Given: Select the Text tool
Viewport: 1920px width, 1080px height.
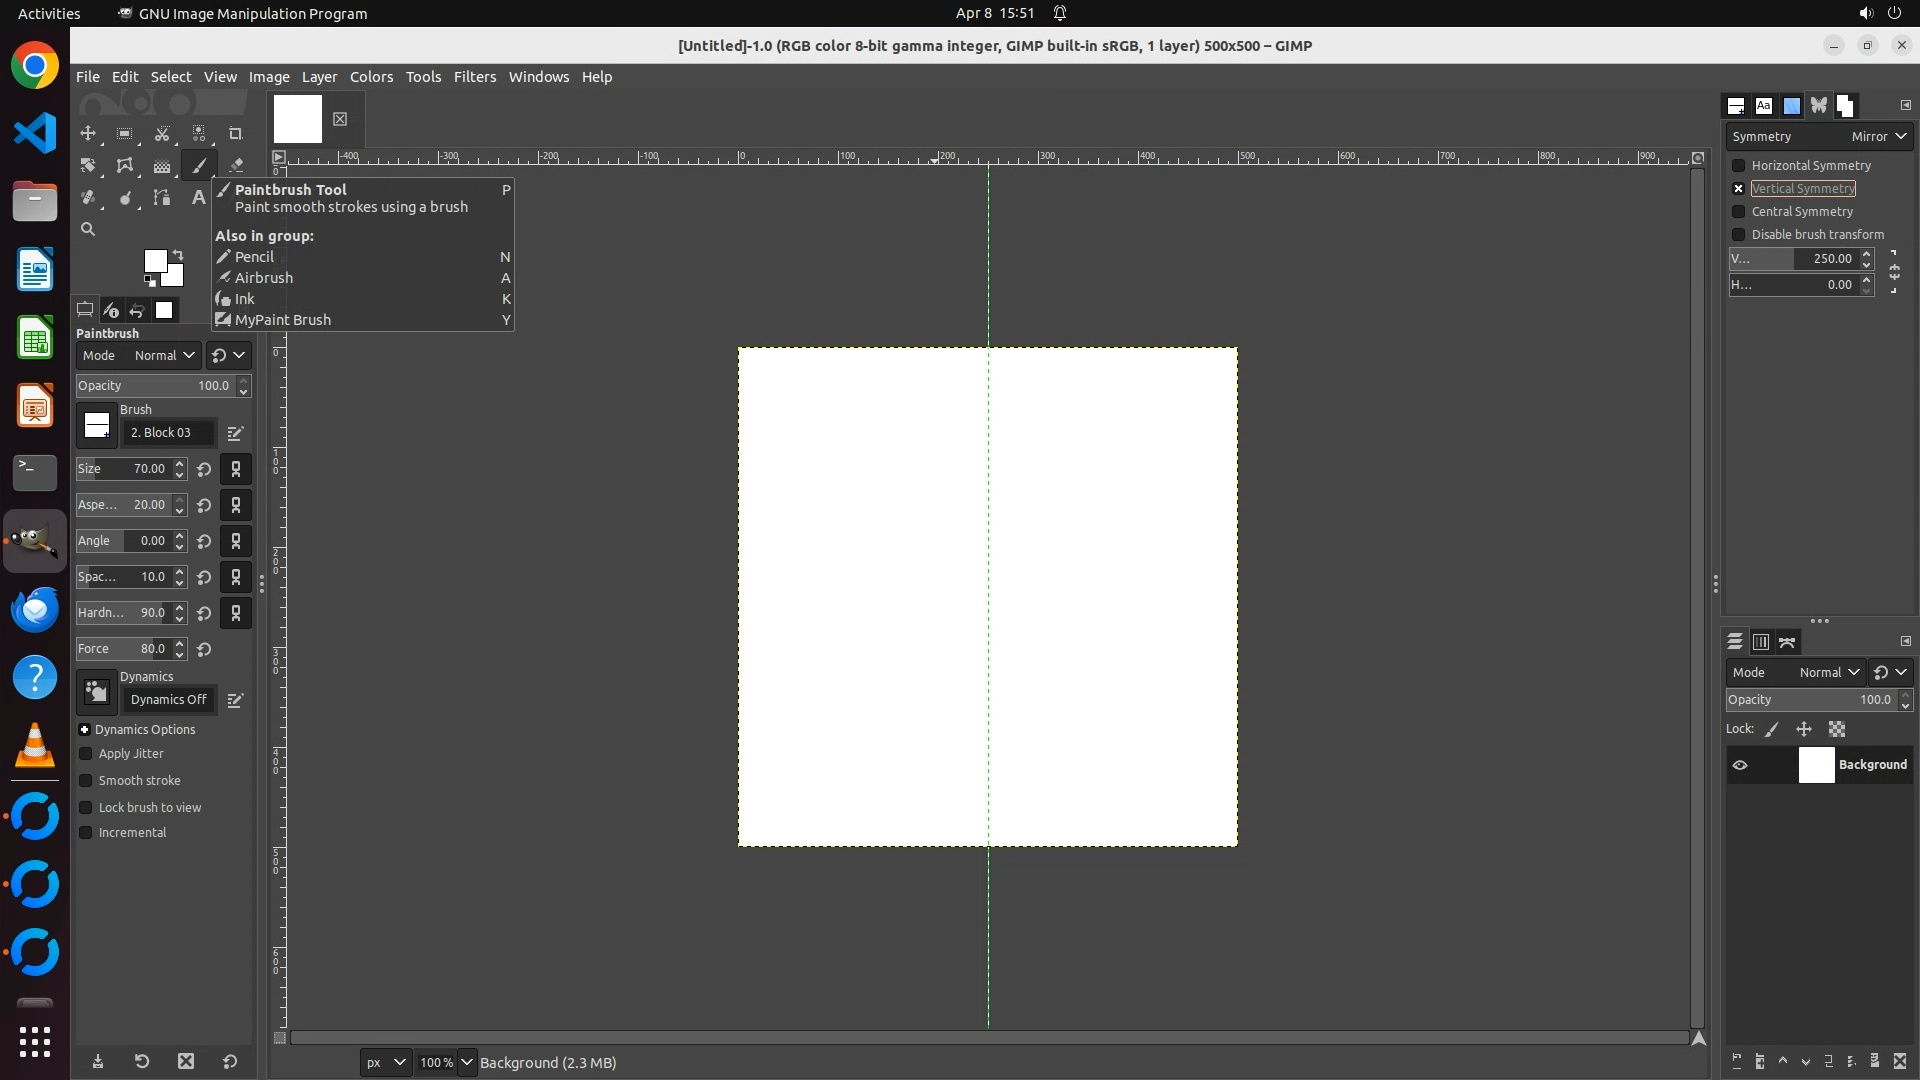Looking at the screenshot, I should tap(198, 198).
